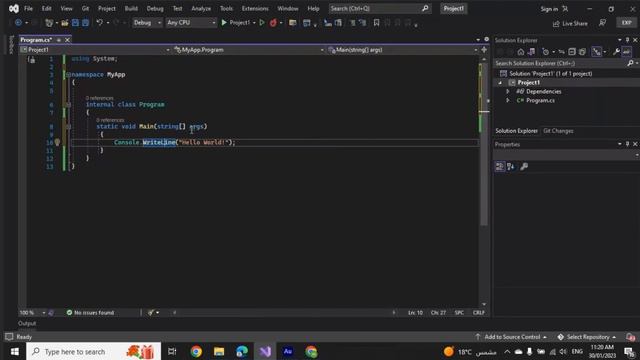Image resolution: width=640 pixels, height=360 pixels.
Task: Click Select Repository button
Action: pyautogui.click(x=587, y=337)
